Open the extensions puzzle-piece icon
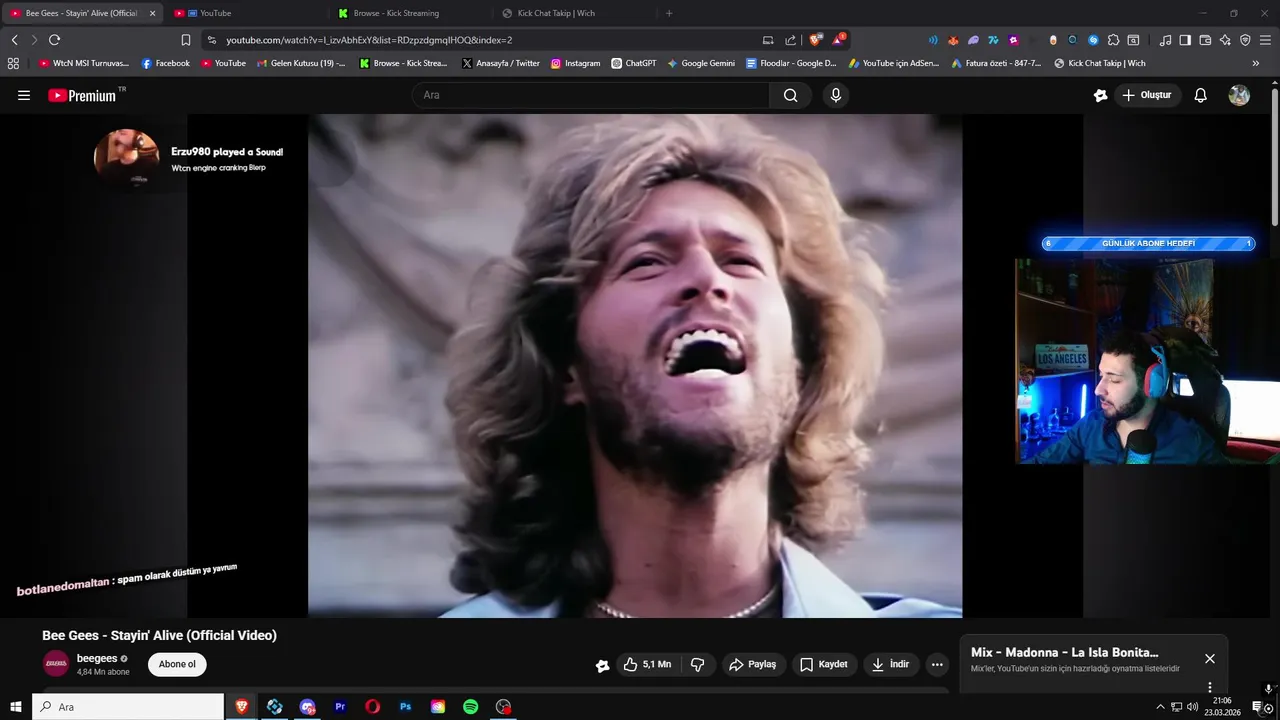The image size is (1280, 720). tap(1113, 40)
